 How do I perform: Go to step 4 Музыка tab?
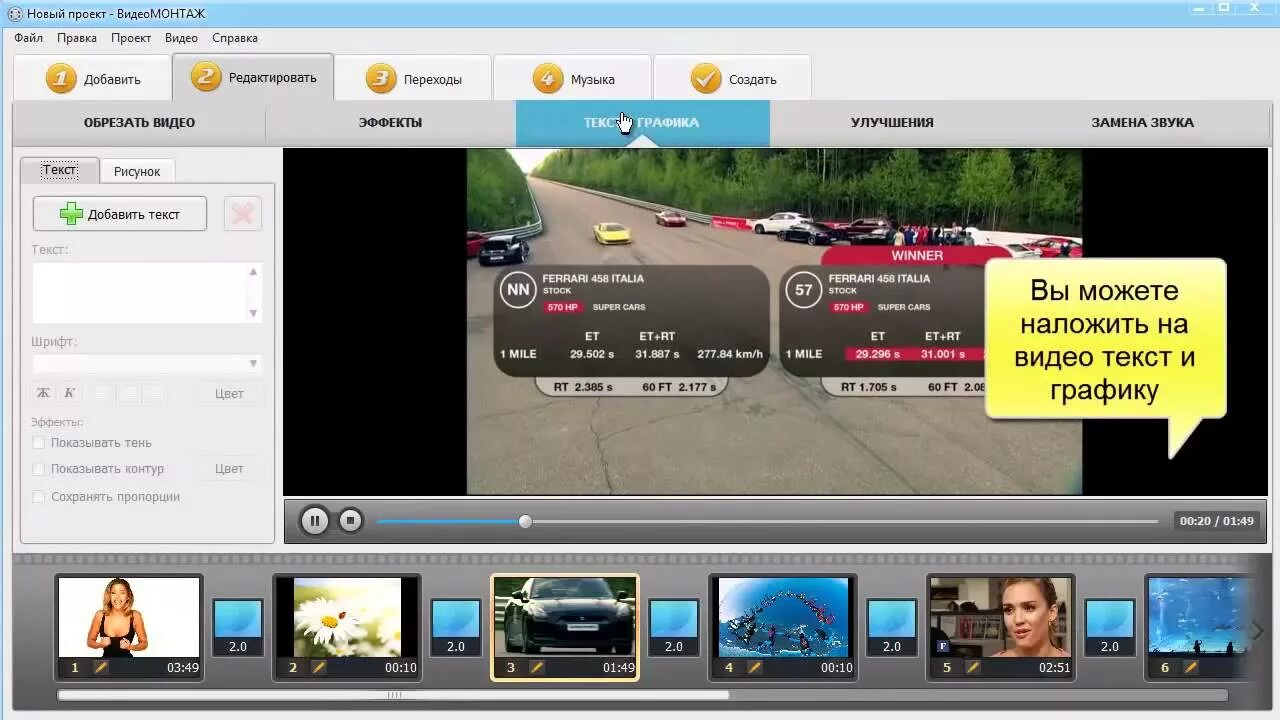pos(572,79)
